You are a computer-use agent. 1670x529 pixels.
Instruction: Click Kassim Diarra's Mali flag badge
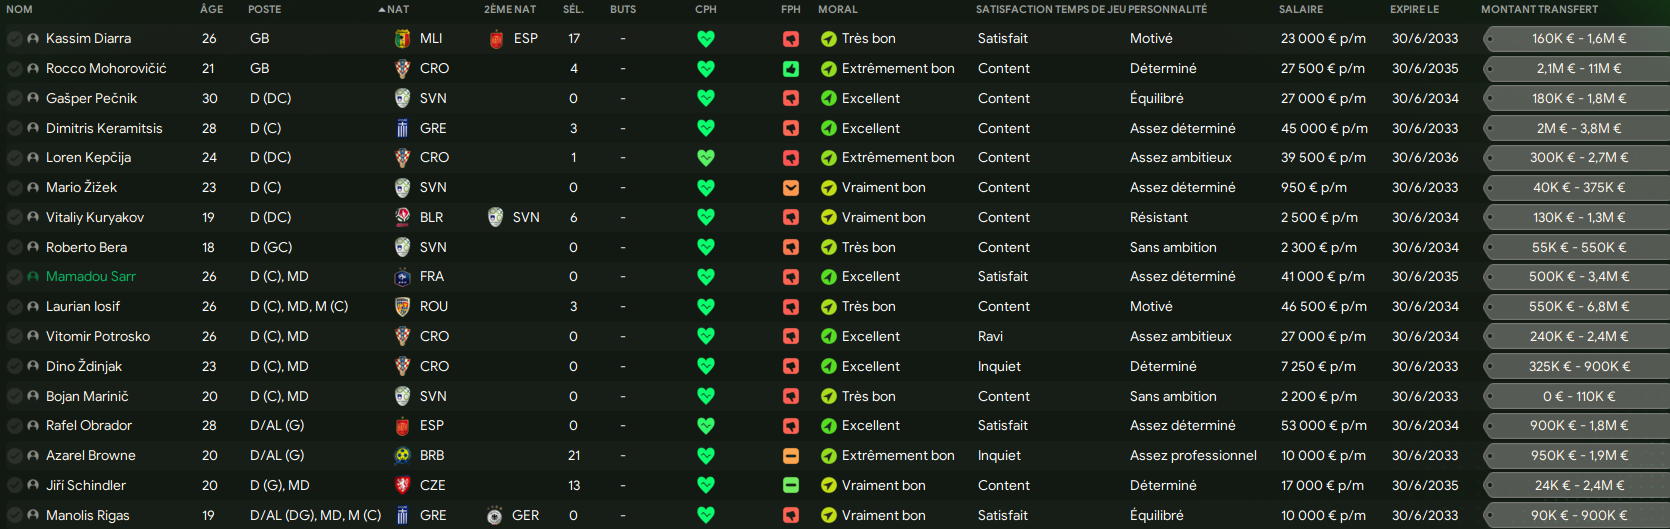[x=402, y=39]
